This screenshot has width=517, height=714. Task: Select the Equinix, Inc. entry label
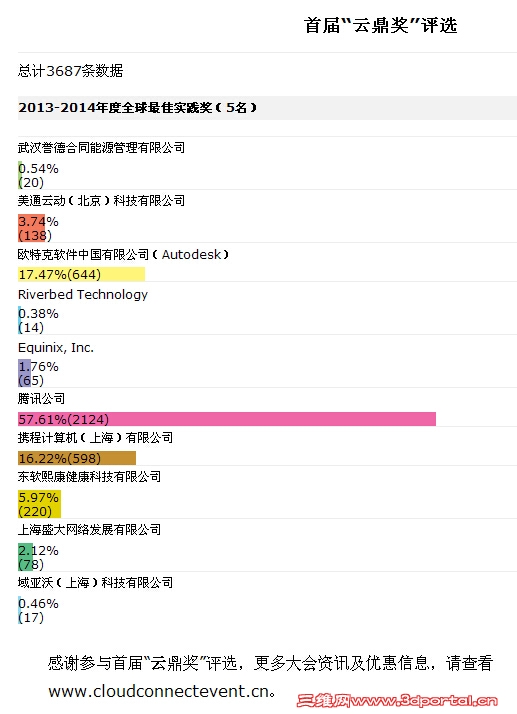[x=56, y=347]
